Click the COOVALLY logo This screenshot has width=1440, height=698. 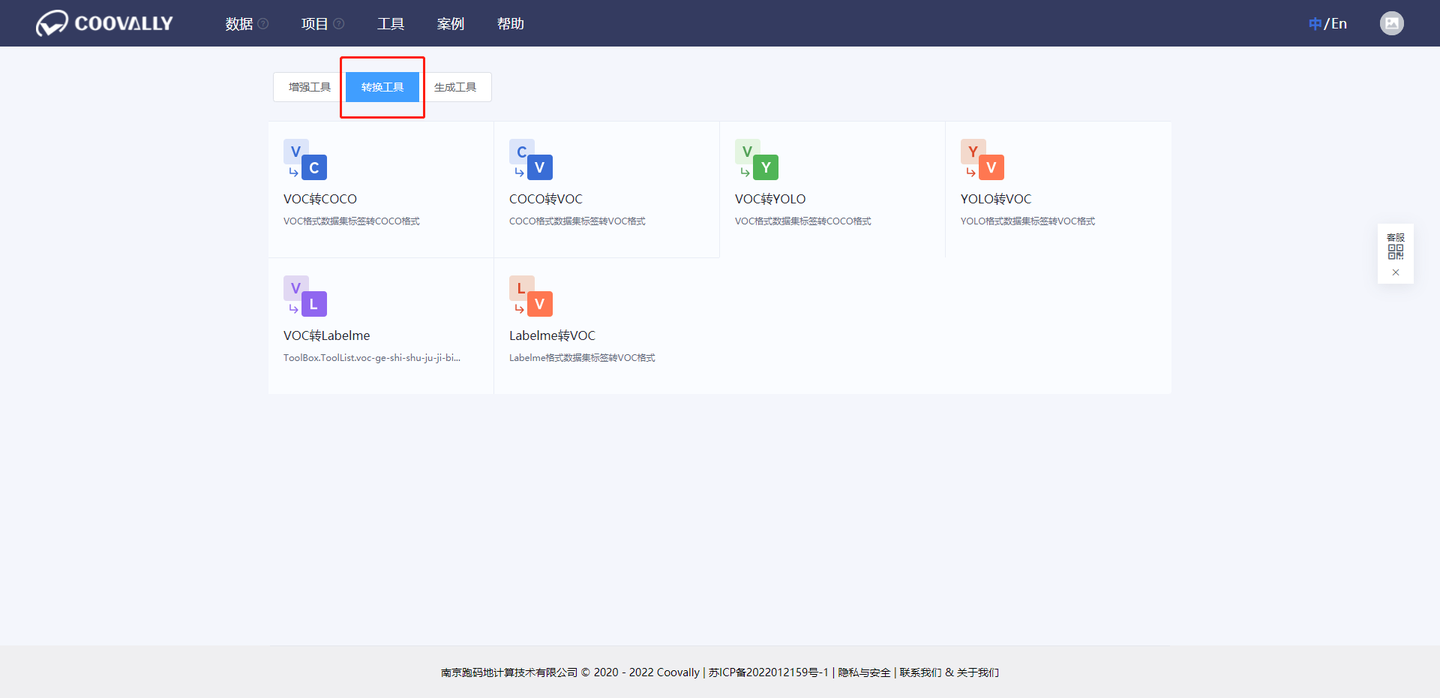pyautogui.click(x=103, y=22)
